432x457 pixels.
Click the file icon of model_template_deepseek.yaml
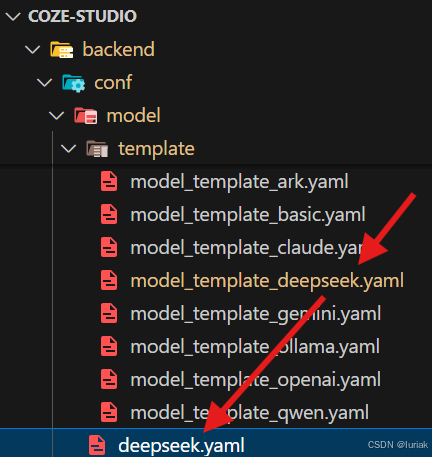[x=109, y=280]
